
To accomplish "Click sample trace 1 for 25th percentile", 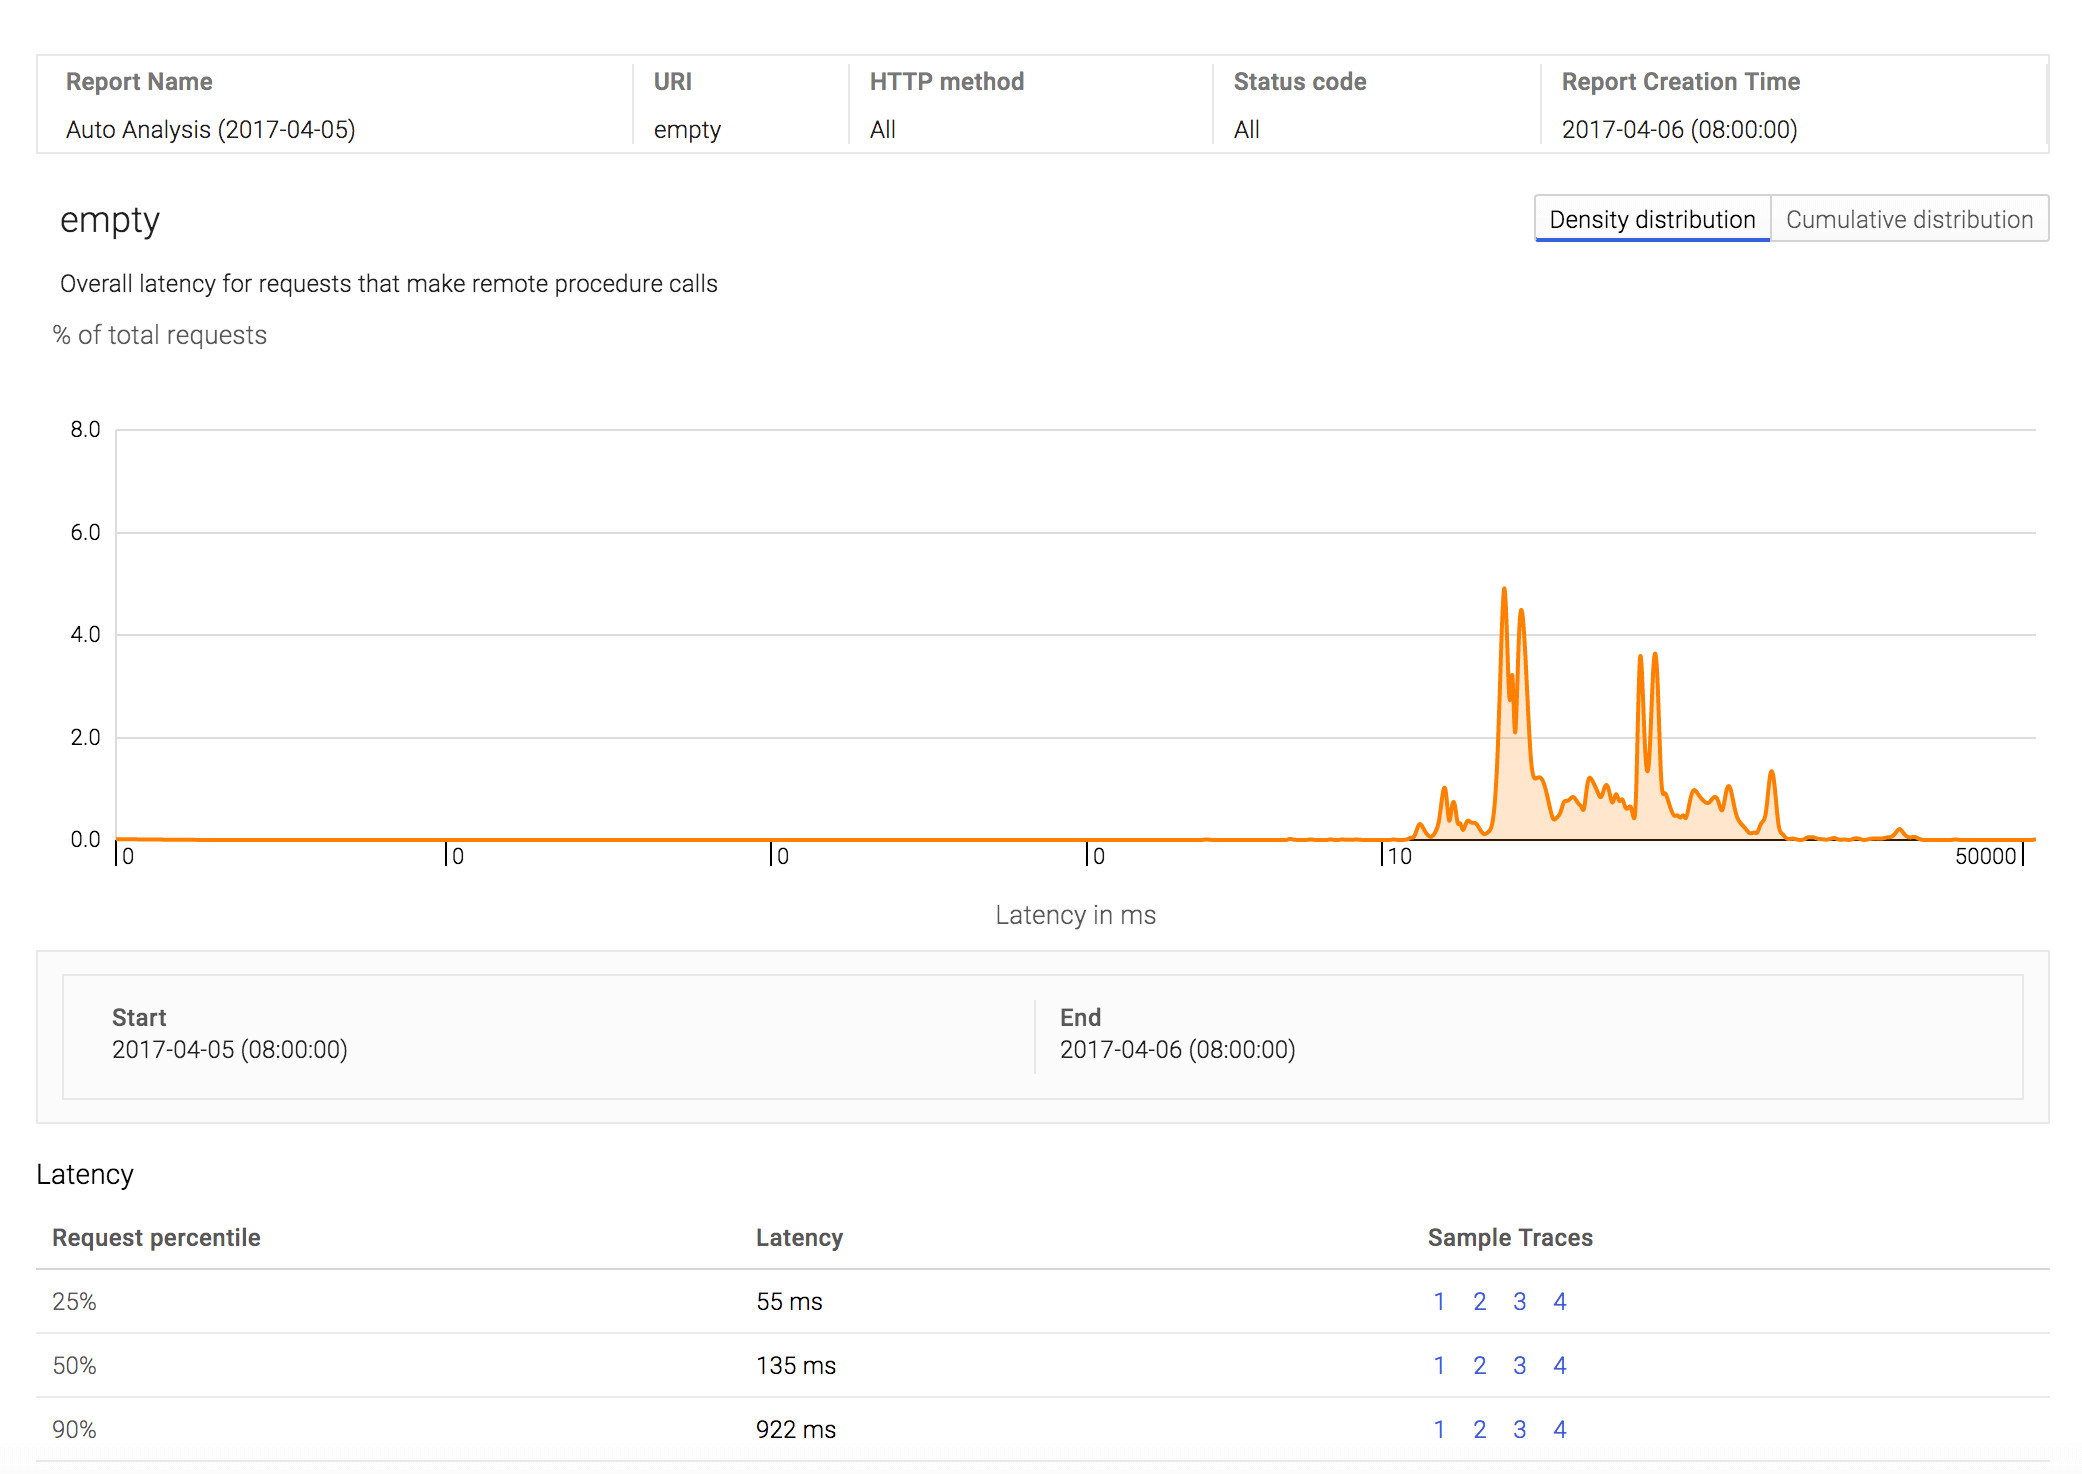I will [1437, 1302].
